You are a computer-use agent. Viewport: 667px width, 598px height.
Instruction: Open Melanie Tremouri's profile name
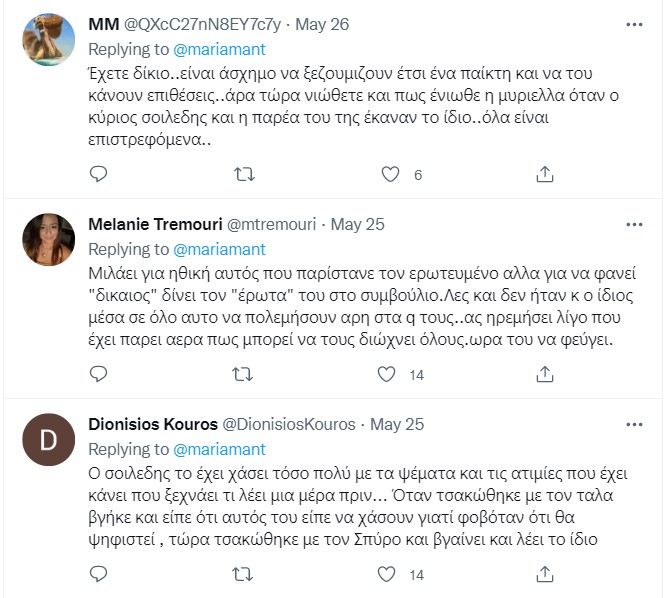point(157,225)
